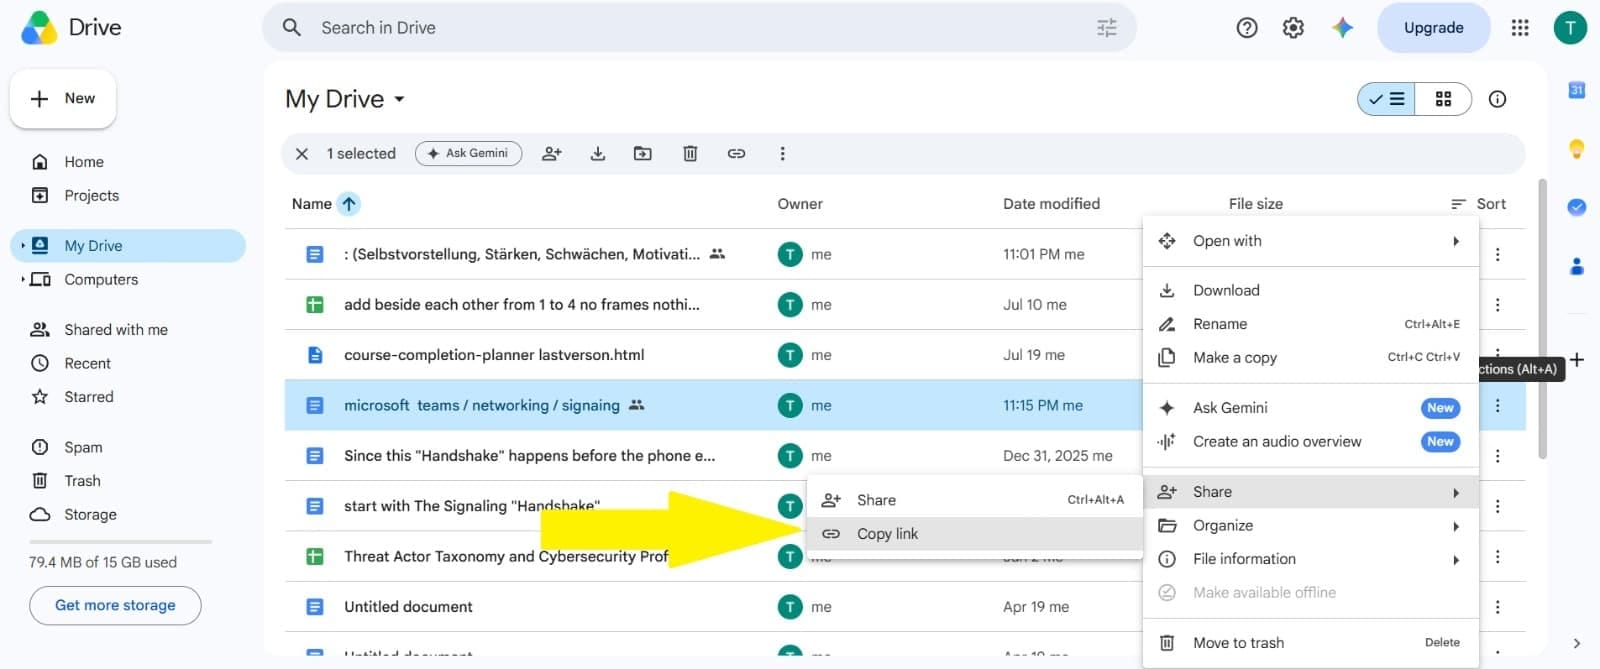Click the New button
The height and width of the screenshot is (669, 1600).
(x=63, y=99)
